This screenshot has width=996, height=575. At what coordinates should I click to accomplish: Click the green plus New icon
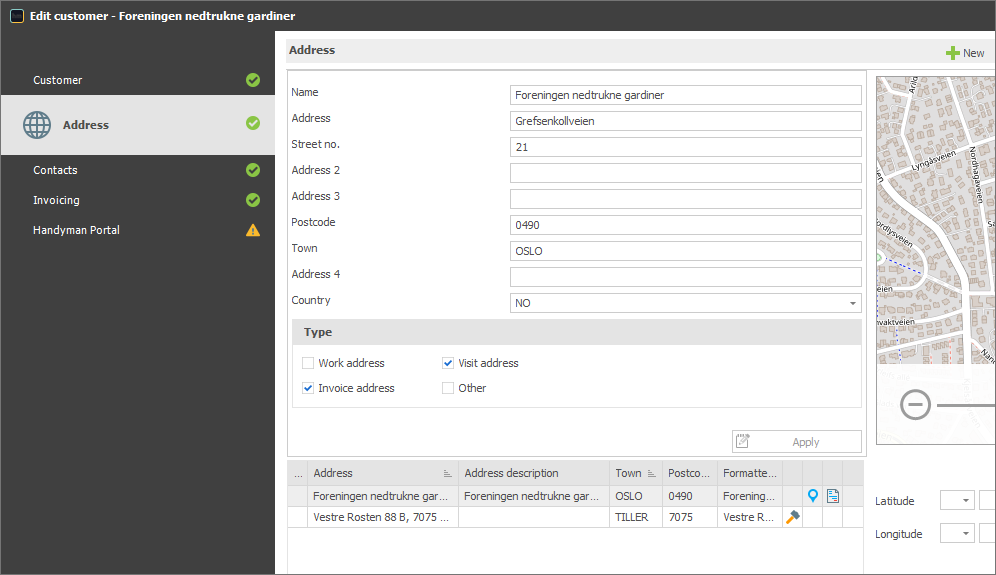(x=952, y=53)
